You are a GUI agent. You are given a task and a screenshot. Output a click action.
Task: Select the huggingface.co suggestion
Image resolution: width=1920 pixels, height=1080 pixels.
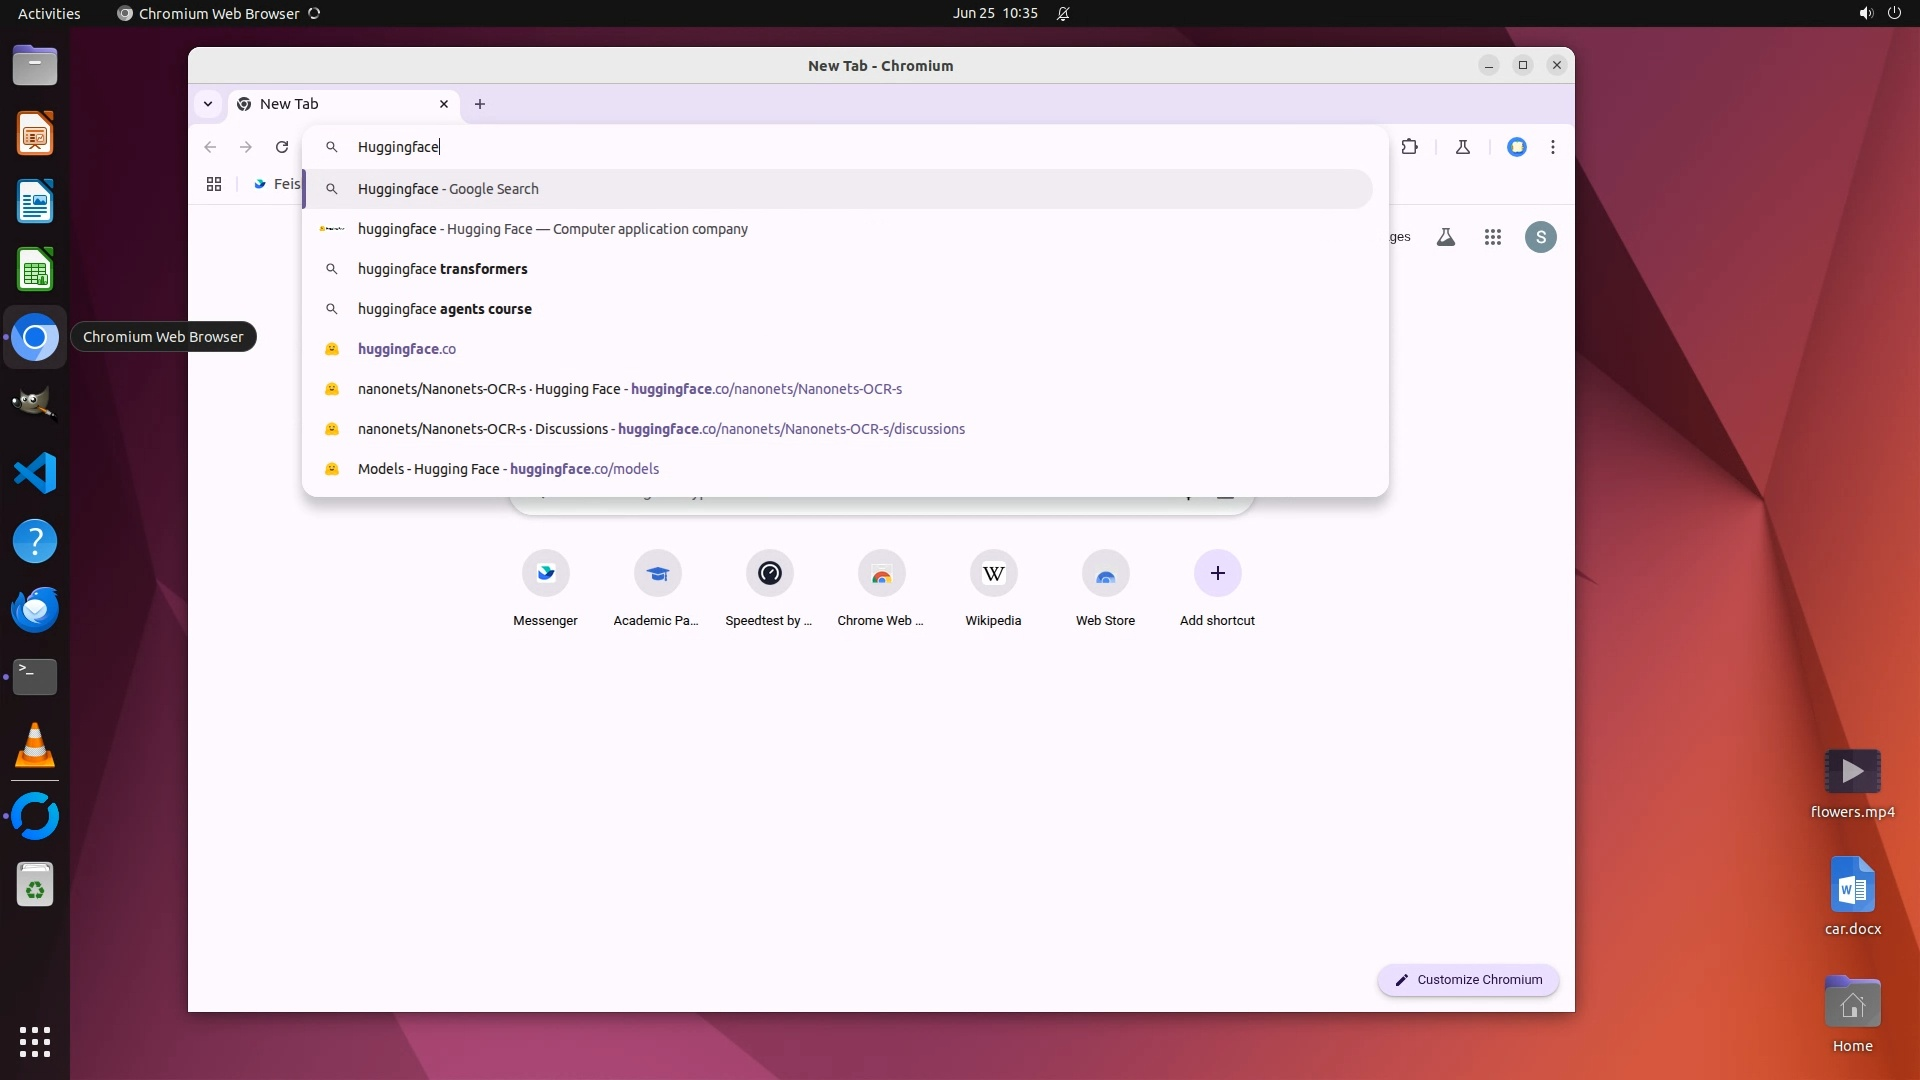click(407, 349)
